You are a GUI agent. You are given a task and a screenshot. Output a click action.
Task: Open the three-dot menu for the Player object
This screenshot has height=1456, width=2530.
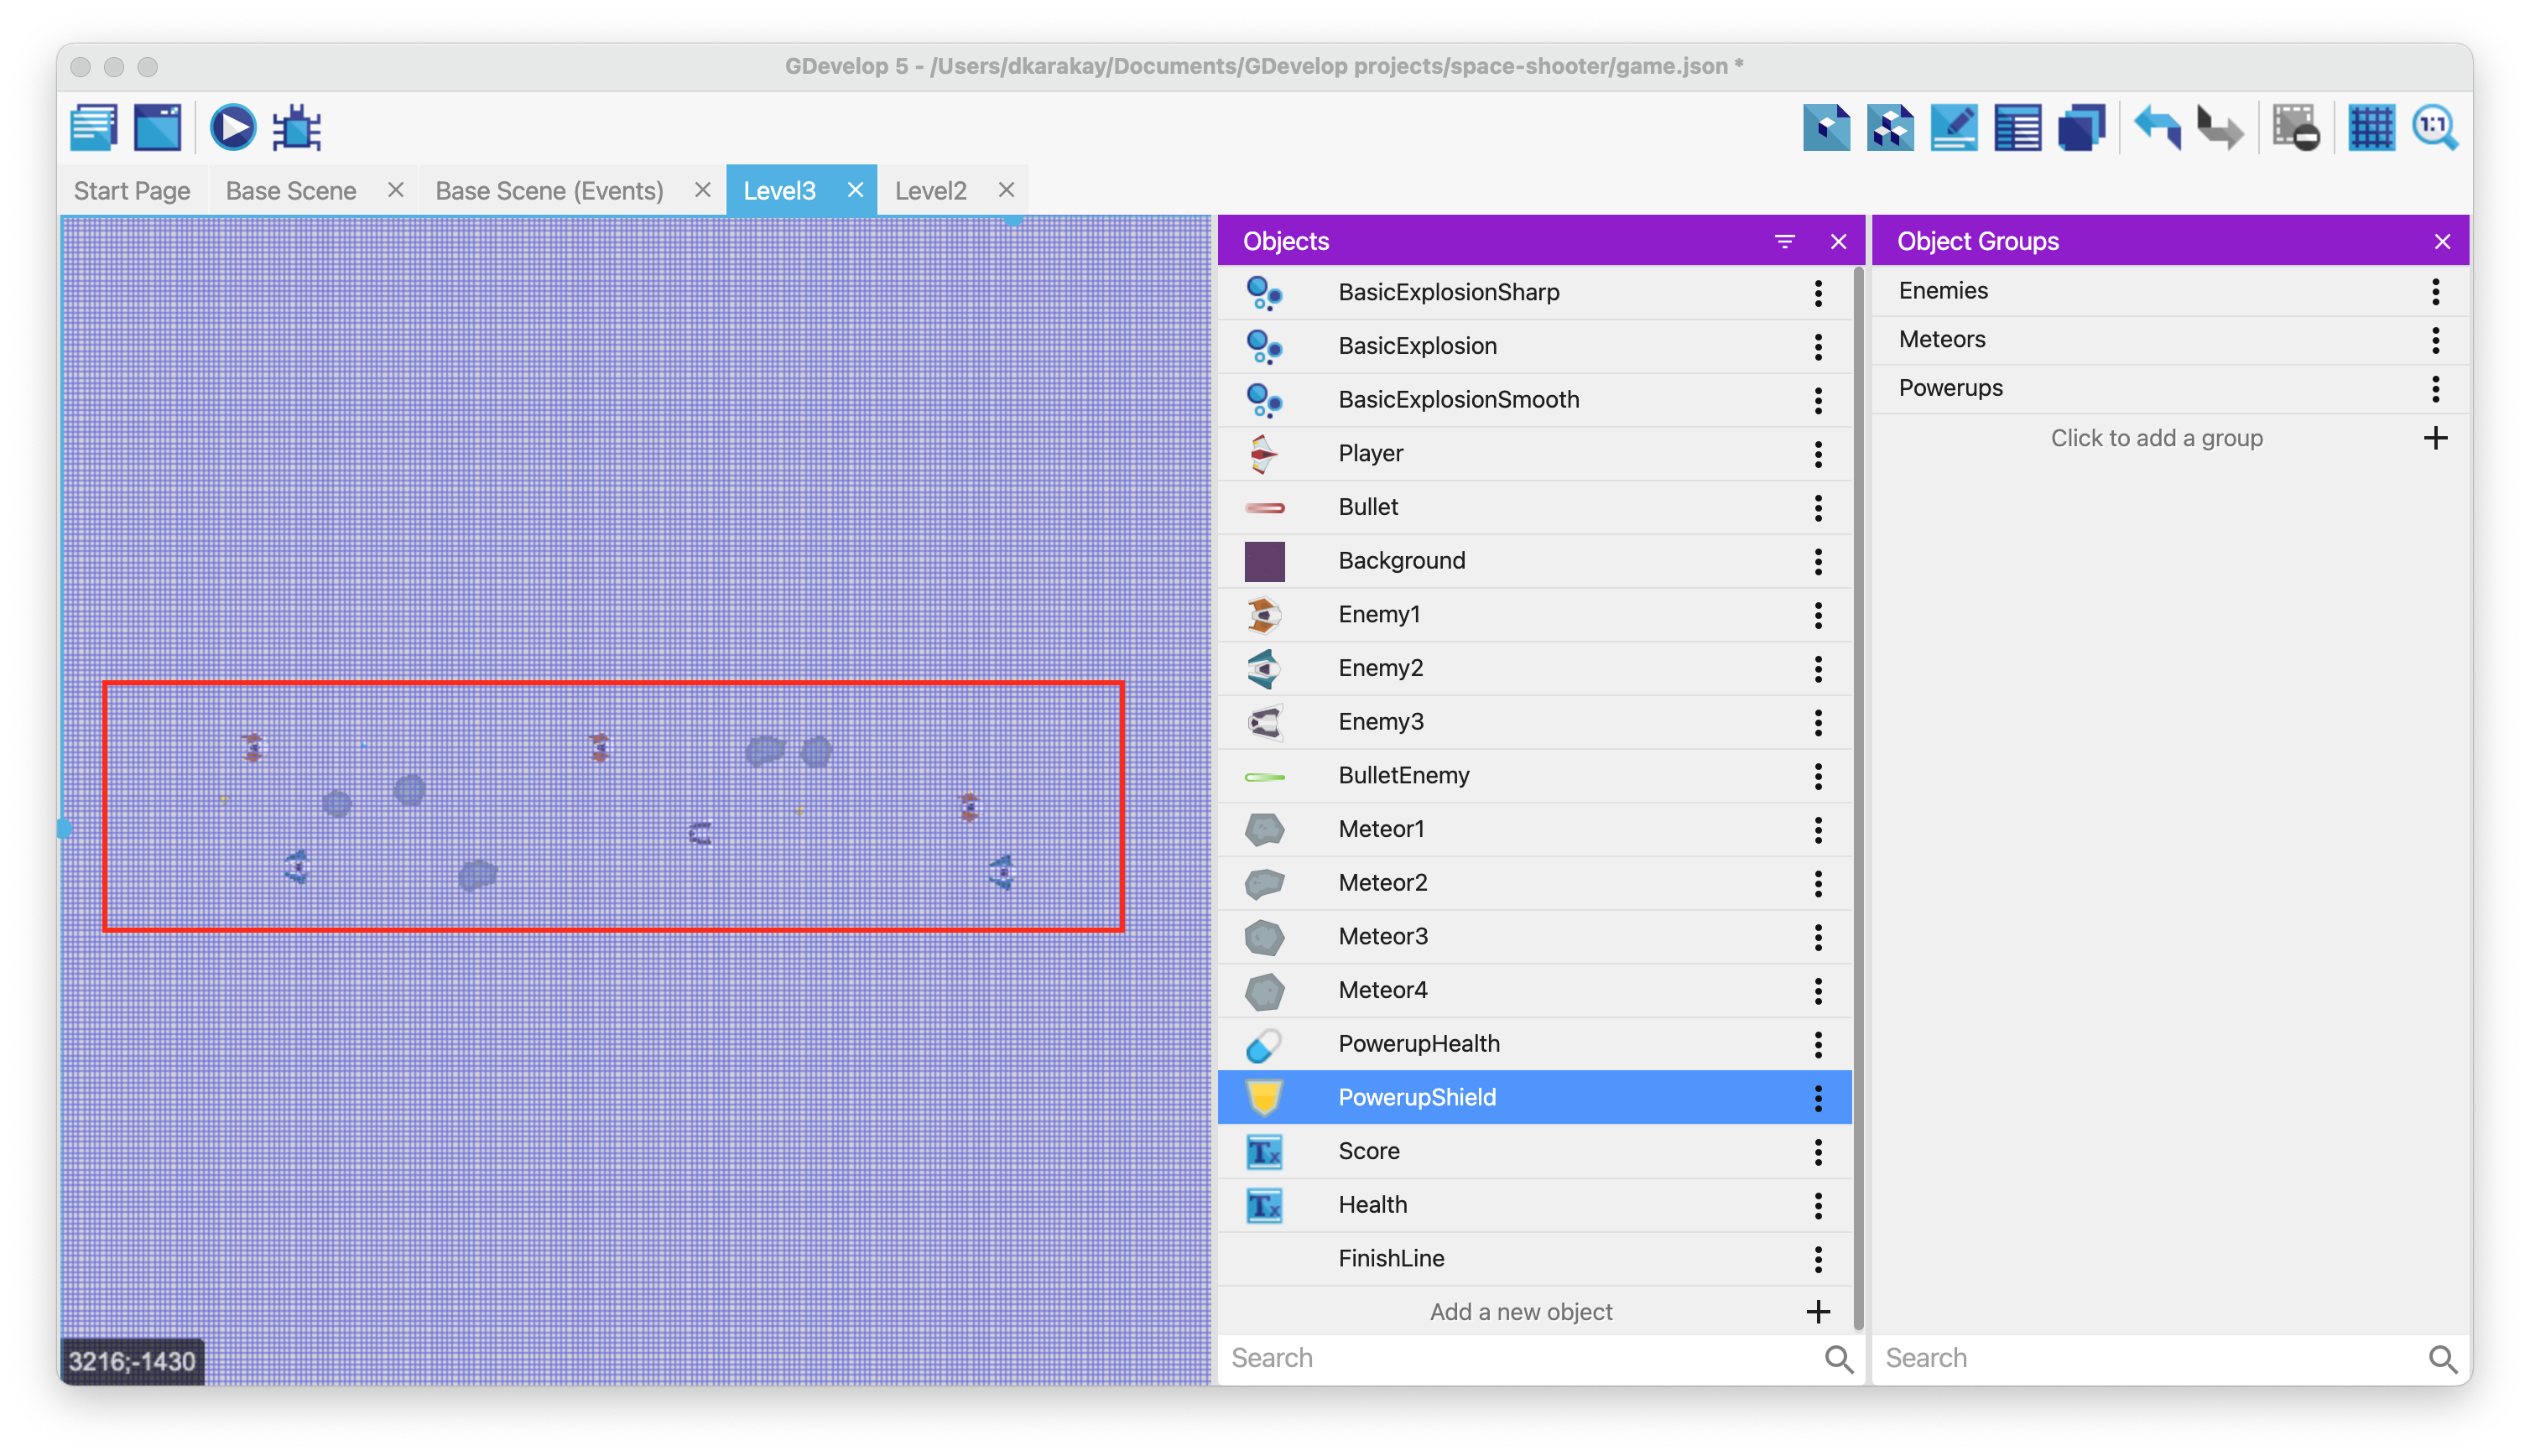tap(1818, 454)
